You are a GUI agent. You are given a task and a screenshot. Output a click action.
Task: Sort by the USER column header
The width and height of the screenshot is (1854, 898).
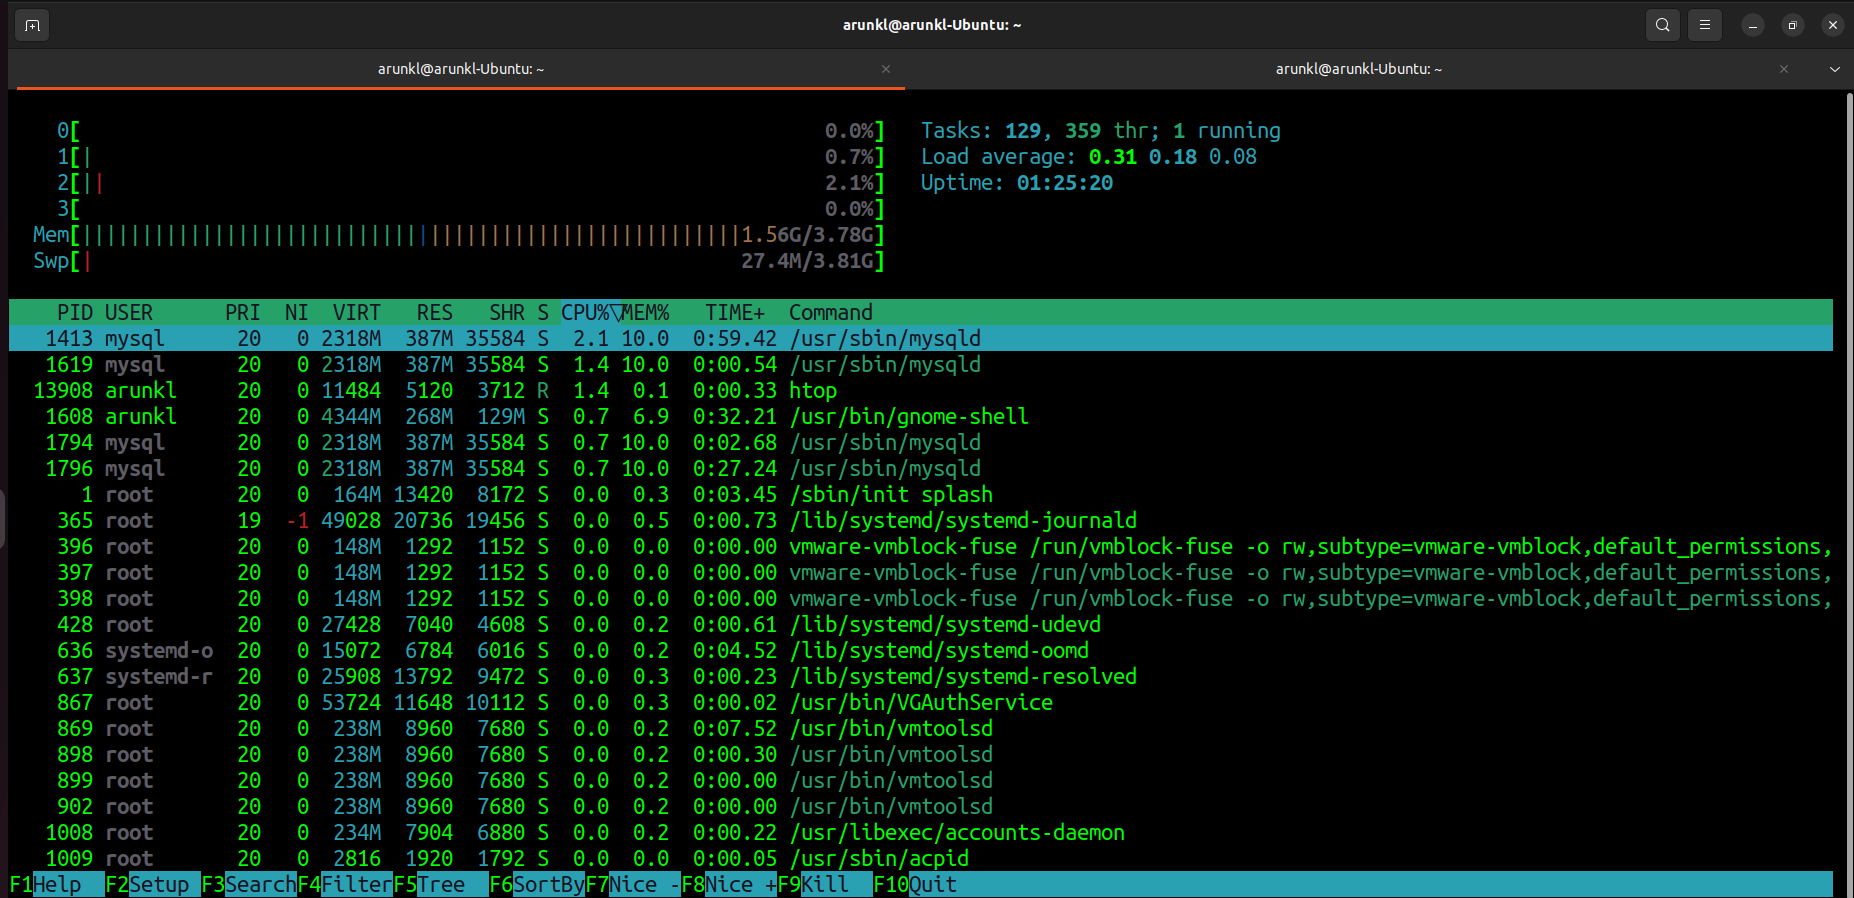pos(129,312)
